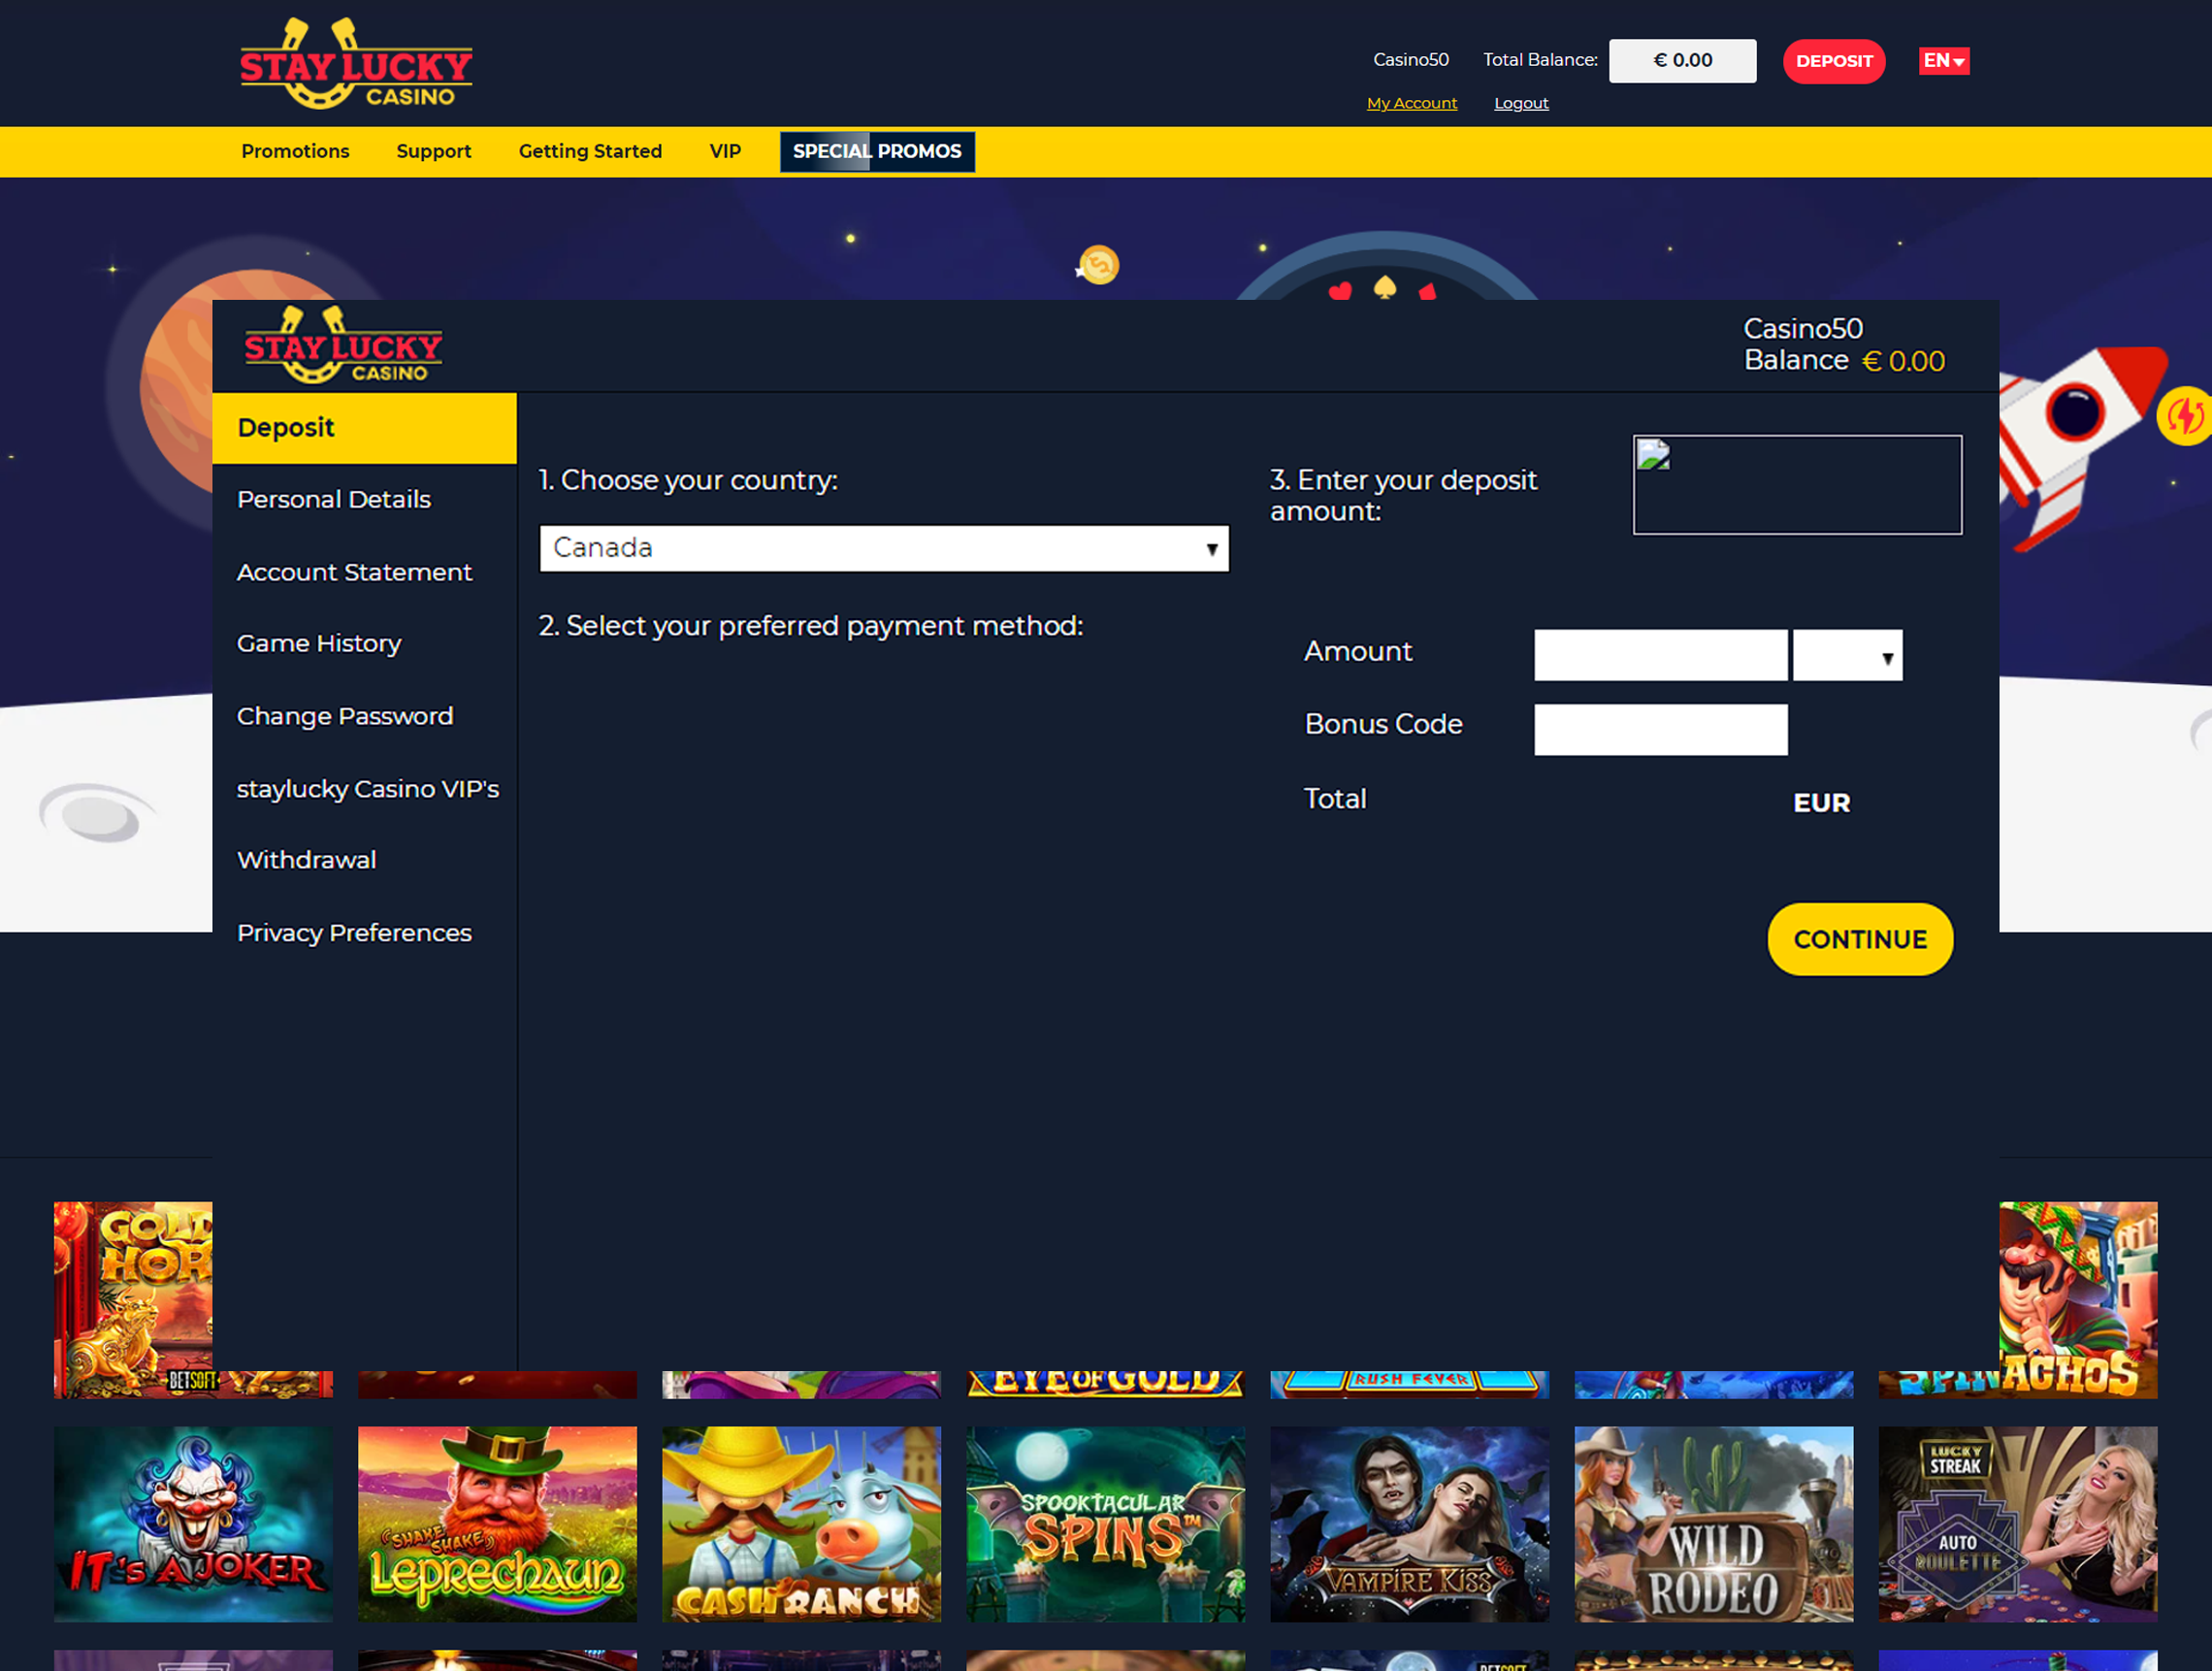Open Getting Started in the nav bar

click(590, 151)
